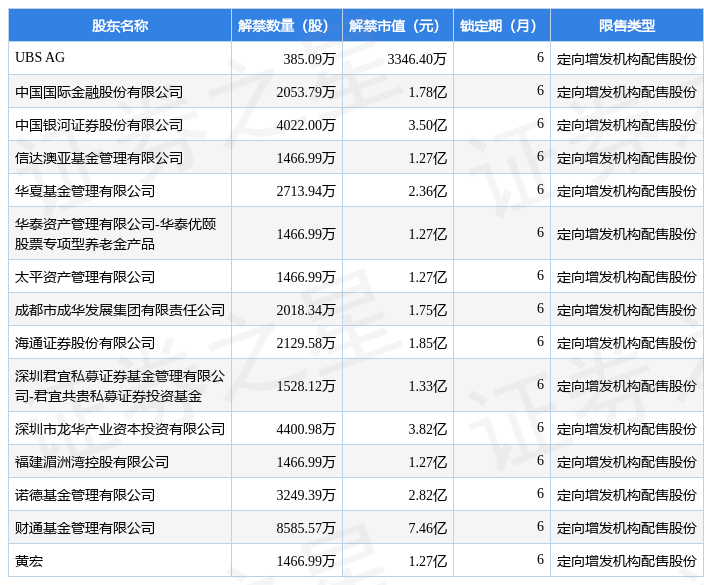Click the 黄宏 shareholder name
Screen dimensions: 704x585
[29, 561]
